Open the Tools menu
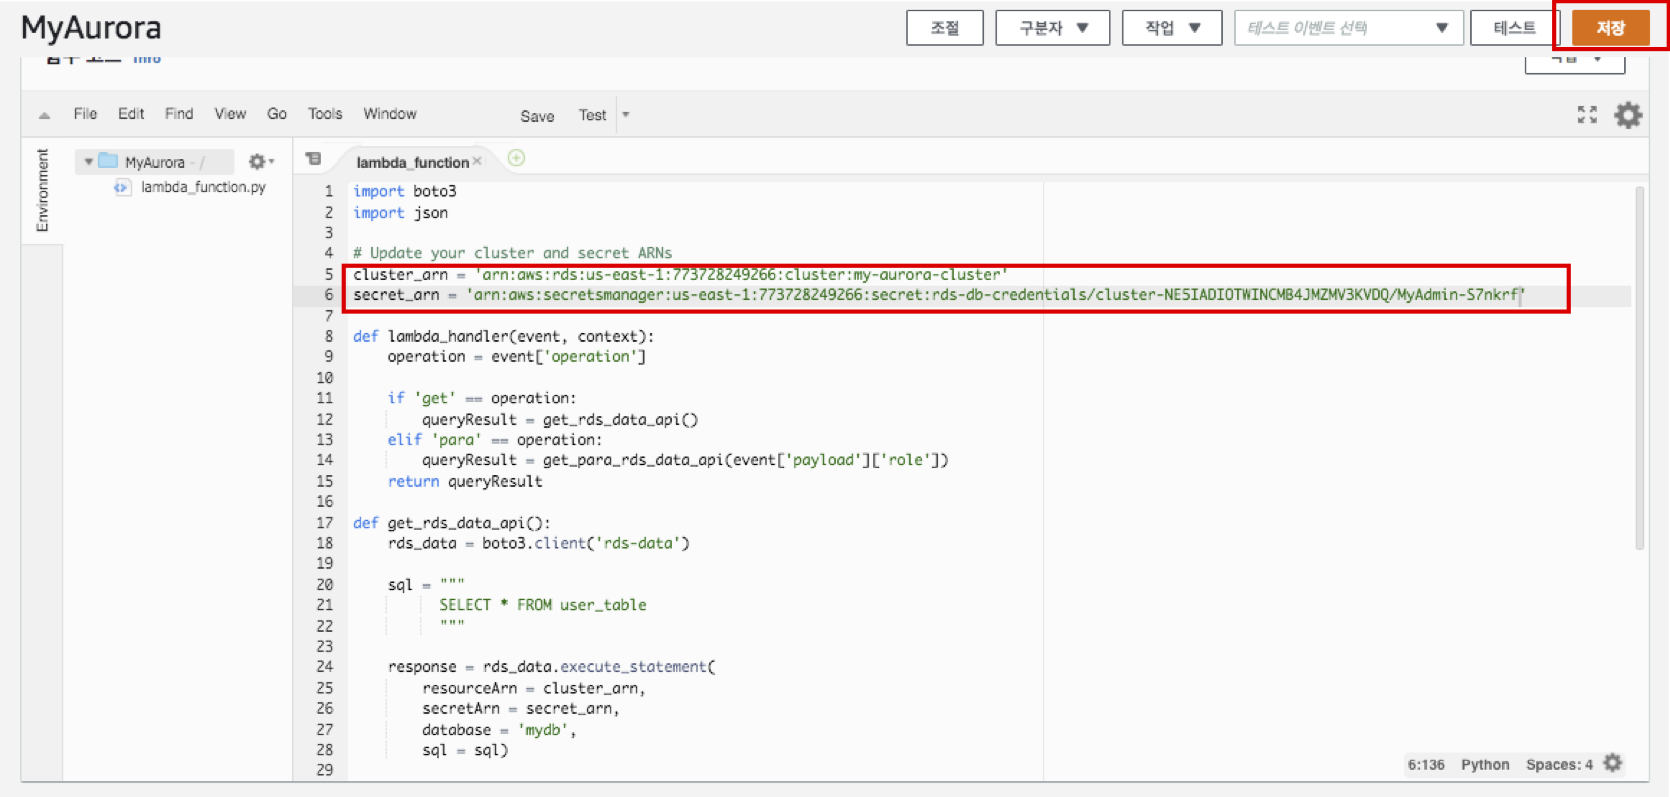 (325, 114)
